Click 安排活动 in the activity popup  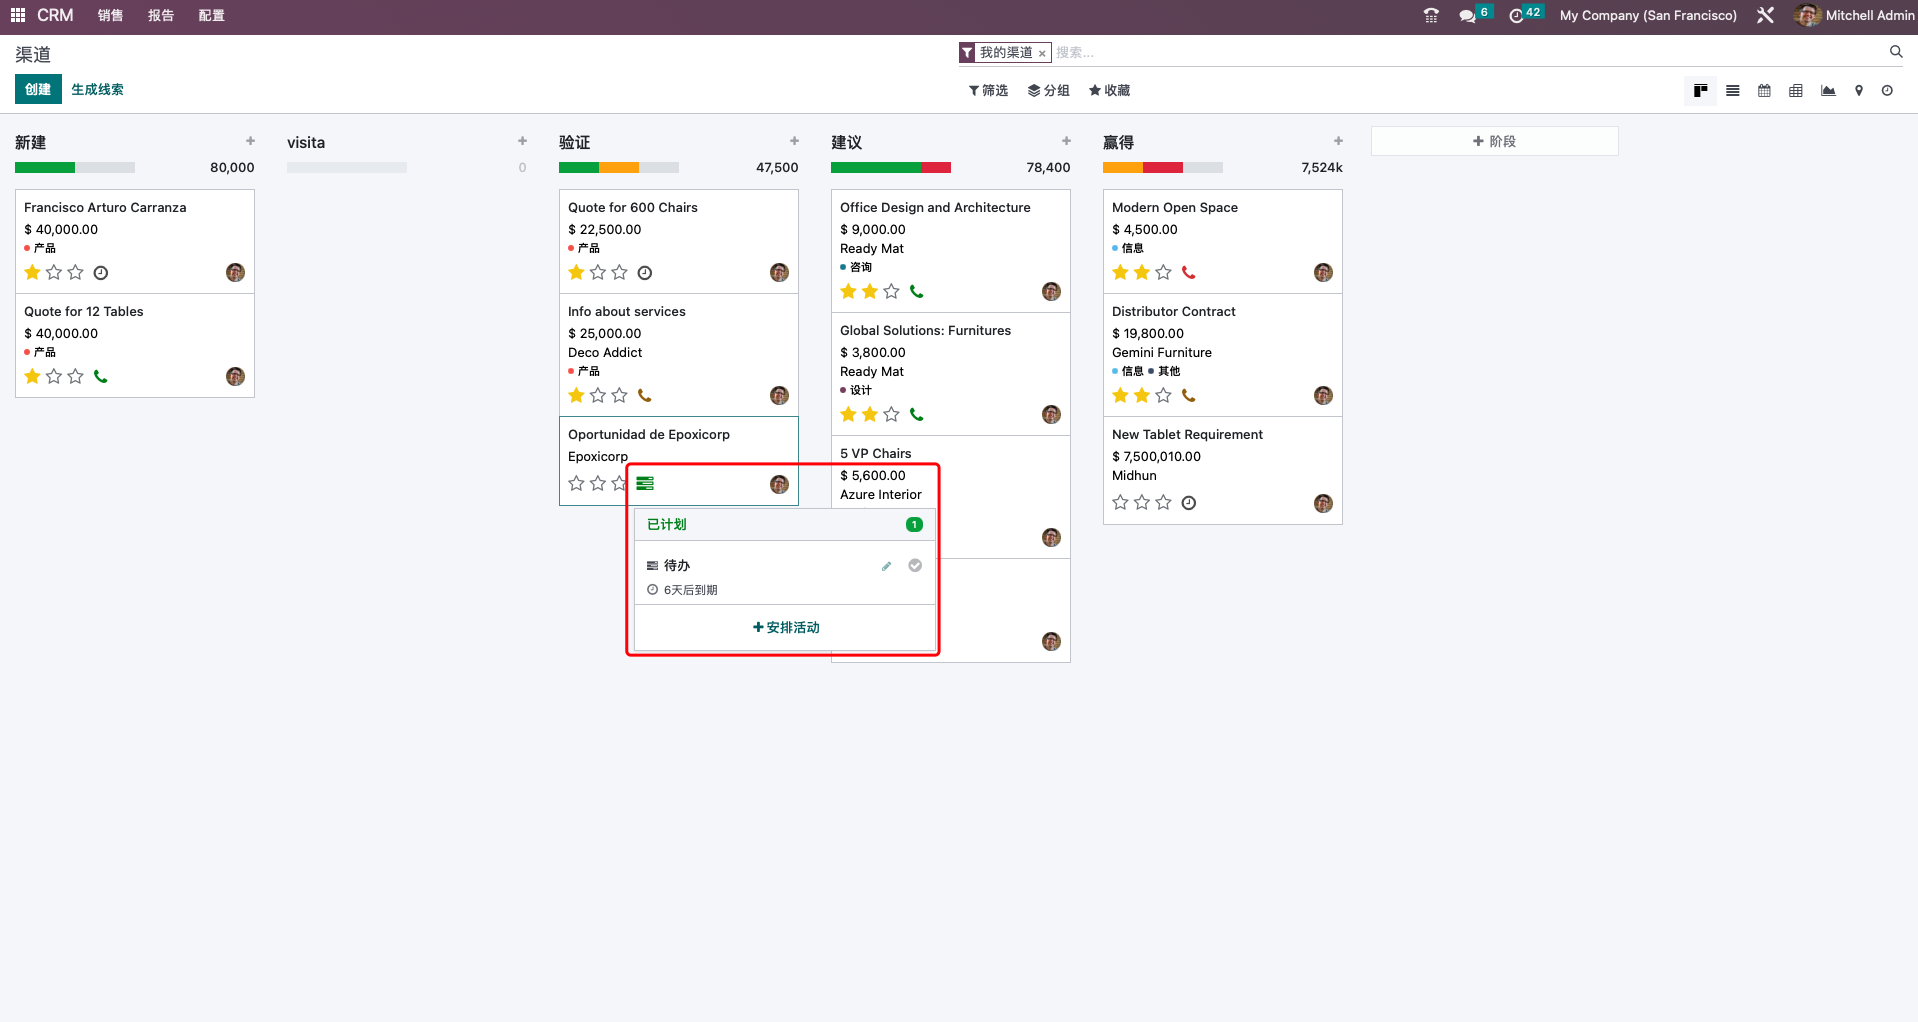(785, 627)
